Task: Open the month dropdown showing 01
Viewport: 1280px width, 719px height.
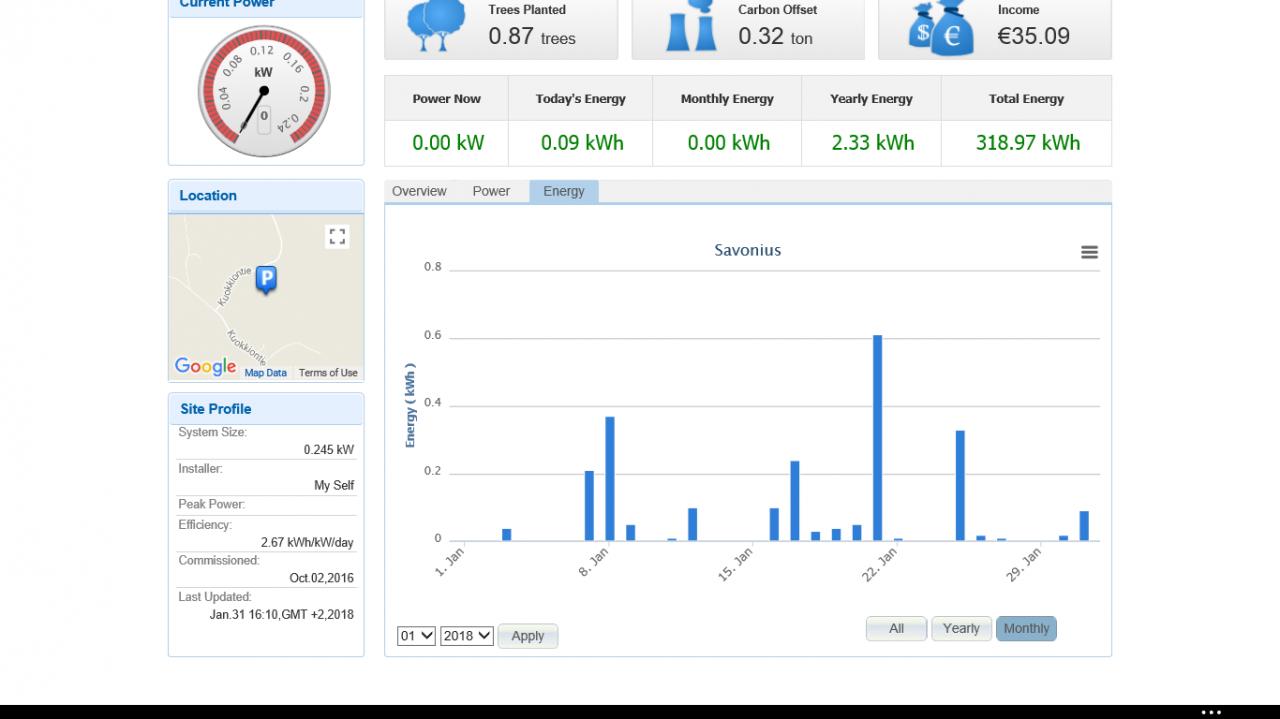Action: click(x=416, y=636)
